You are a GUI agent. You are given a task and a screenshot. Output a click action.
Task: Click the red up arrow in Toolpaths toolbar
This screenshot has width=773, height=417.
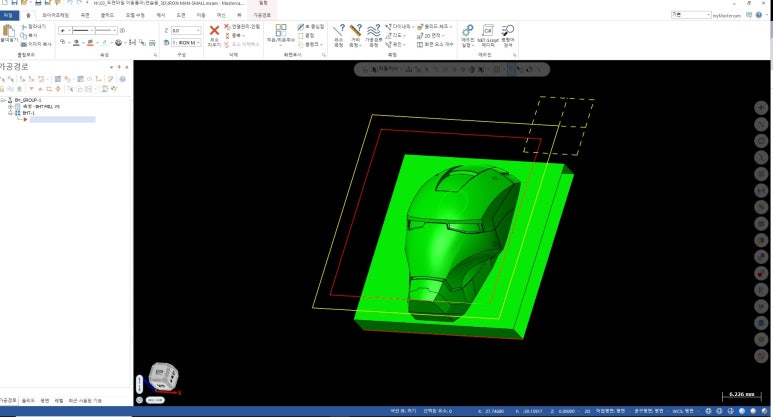coord(40,89)
